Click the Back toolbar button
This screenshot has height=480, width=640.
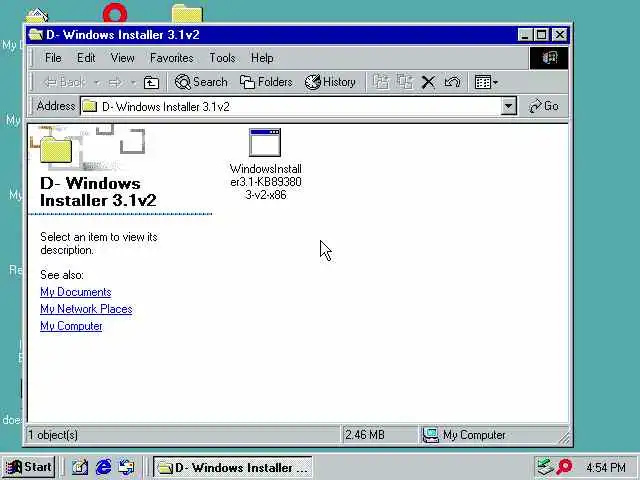tap(65, 82)
